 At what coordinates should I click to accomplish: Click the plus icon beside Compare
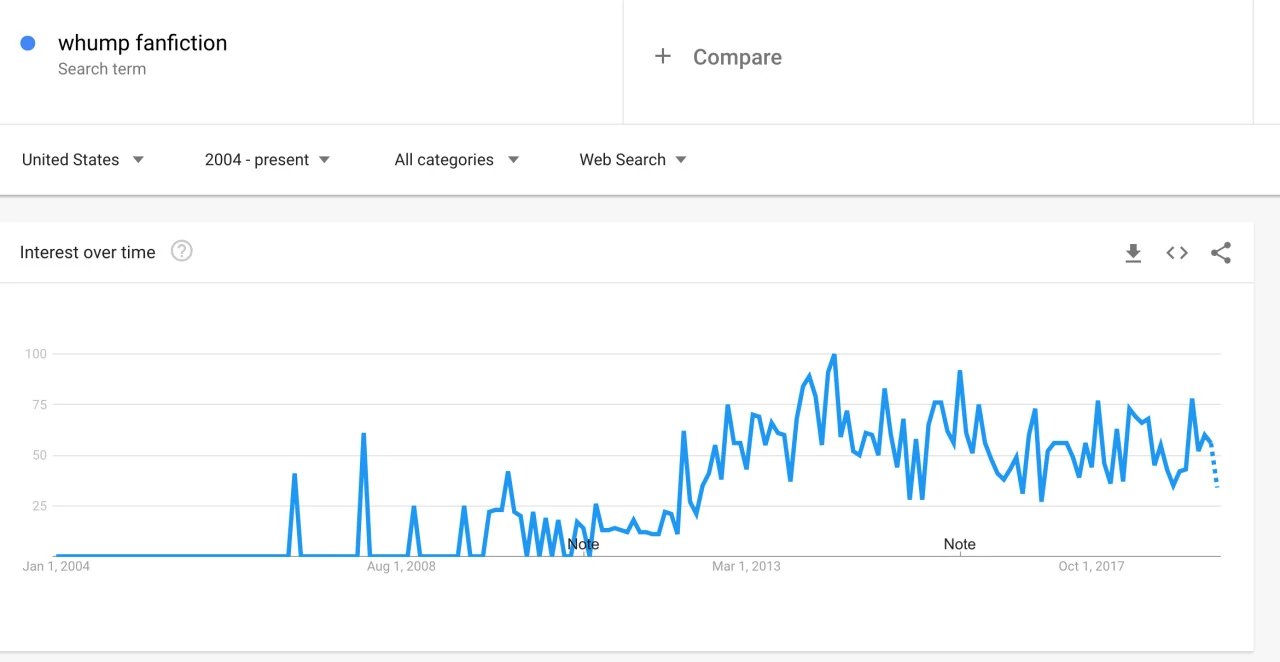click(x=662, y=57)
